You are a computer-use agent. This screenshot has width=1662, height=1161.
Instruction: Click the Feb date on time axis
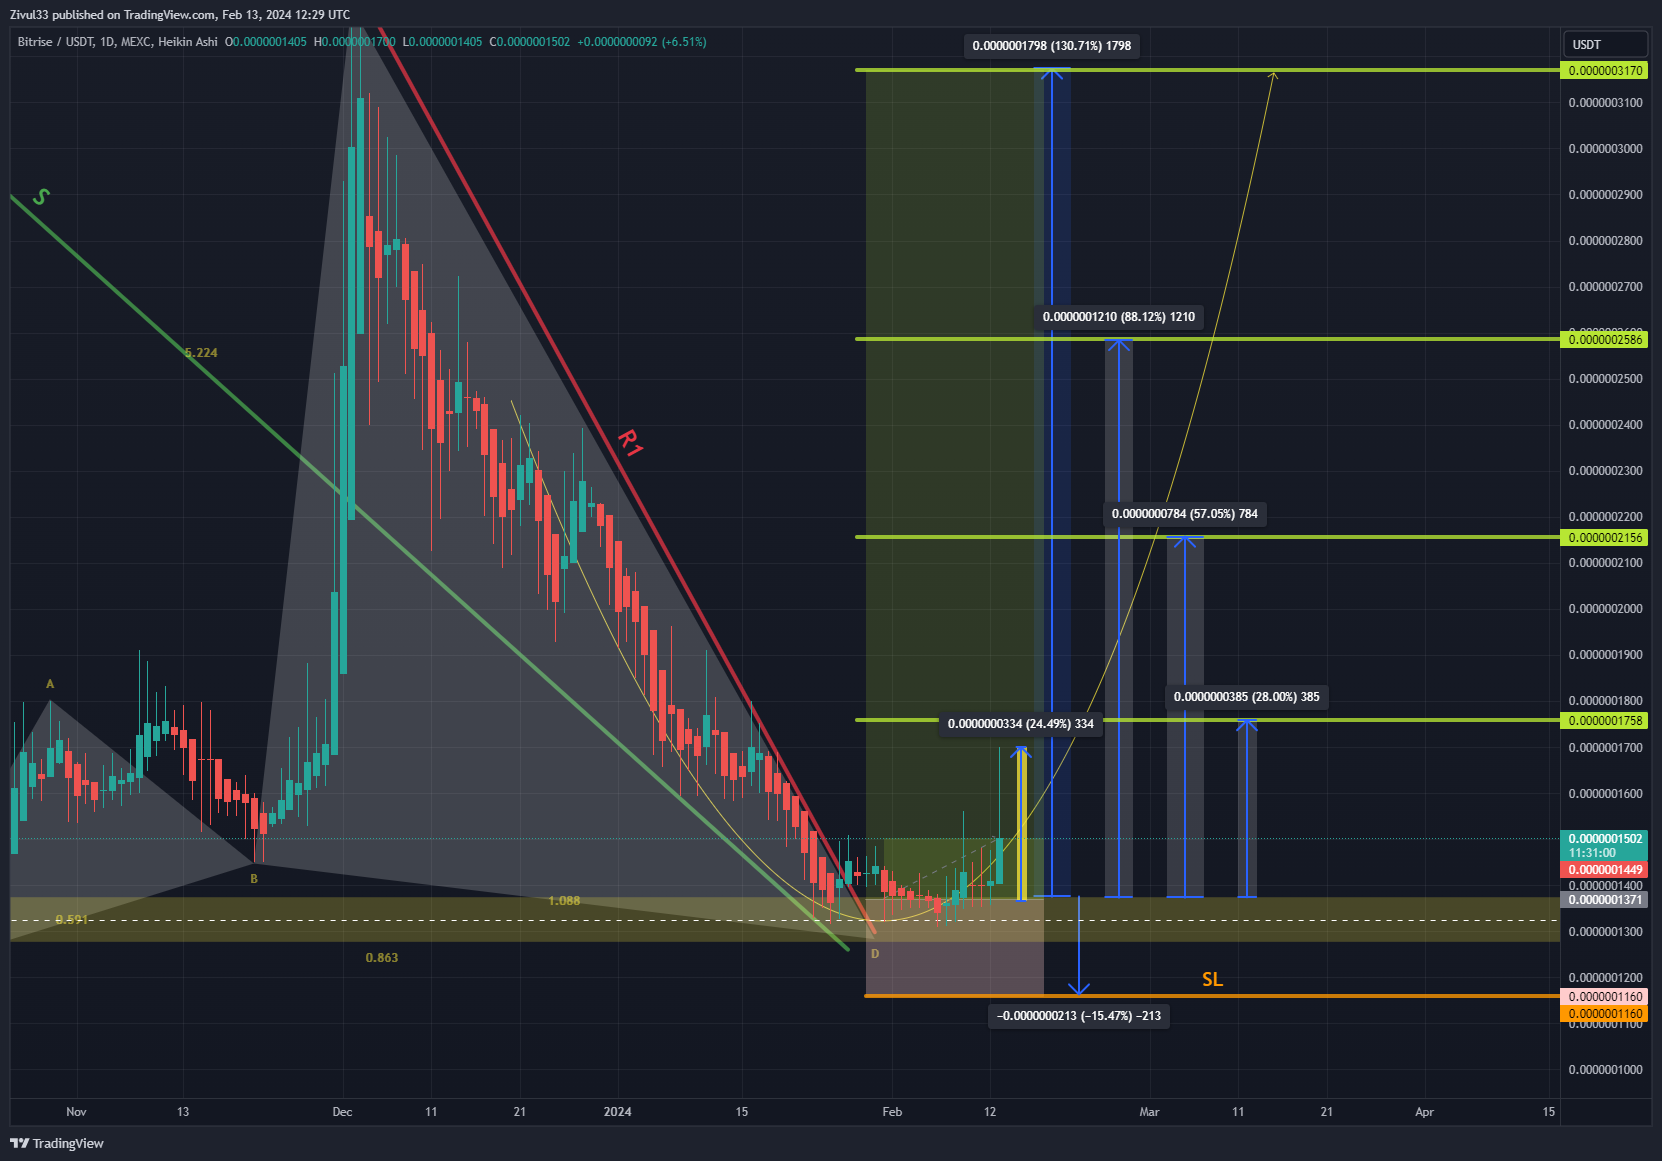pyautogui.click(x=892, y=1112)
